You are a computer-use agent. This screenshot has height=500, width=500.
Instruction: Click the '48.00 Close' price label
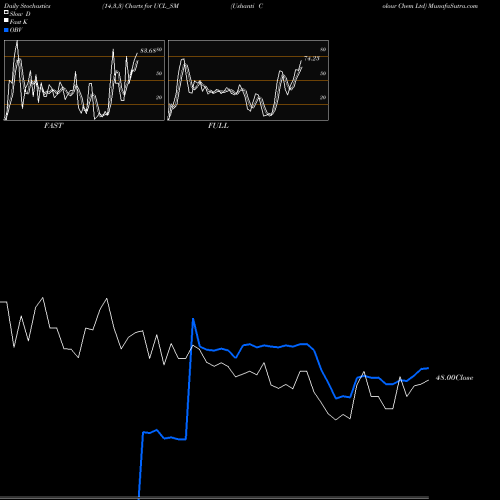click(x=454, y=378)
